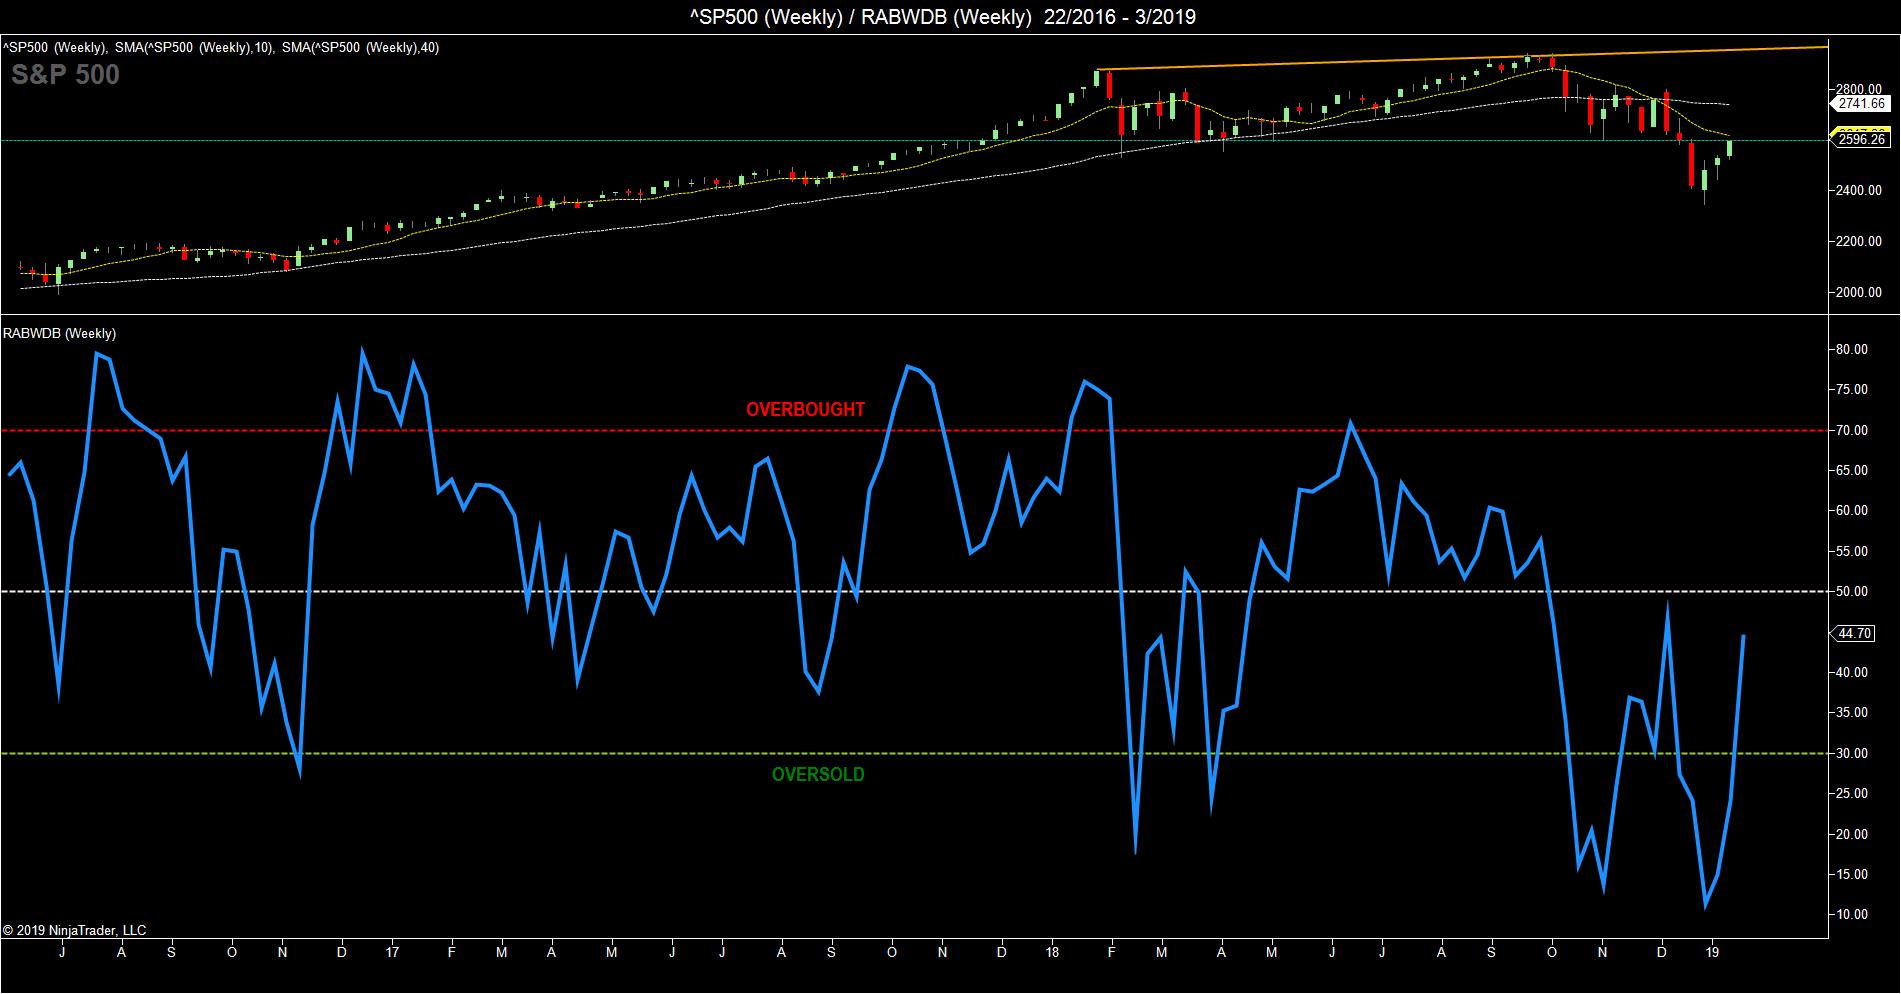Select the green dashed oversold threshold line

913,753
